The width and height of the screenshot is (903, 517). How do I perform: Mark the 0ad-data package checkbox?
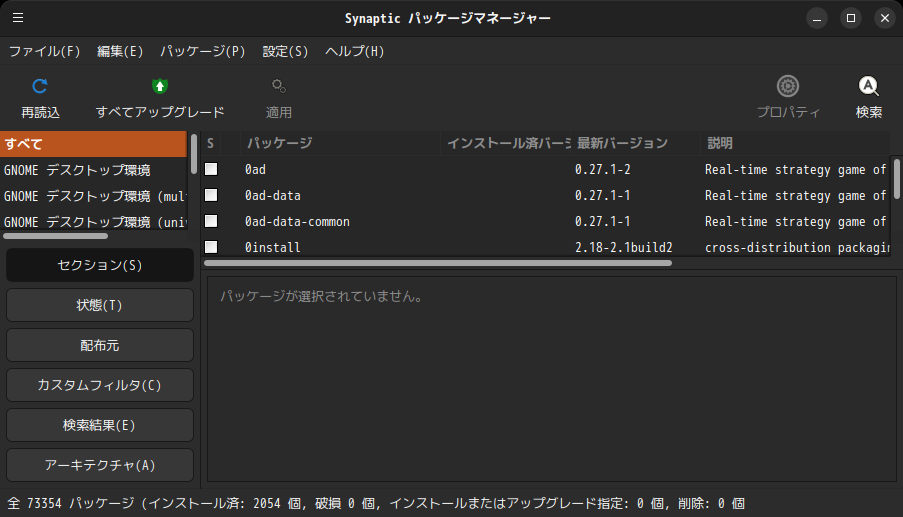[211, 195]
